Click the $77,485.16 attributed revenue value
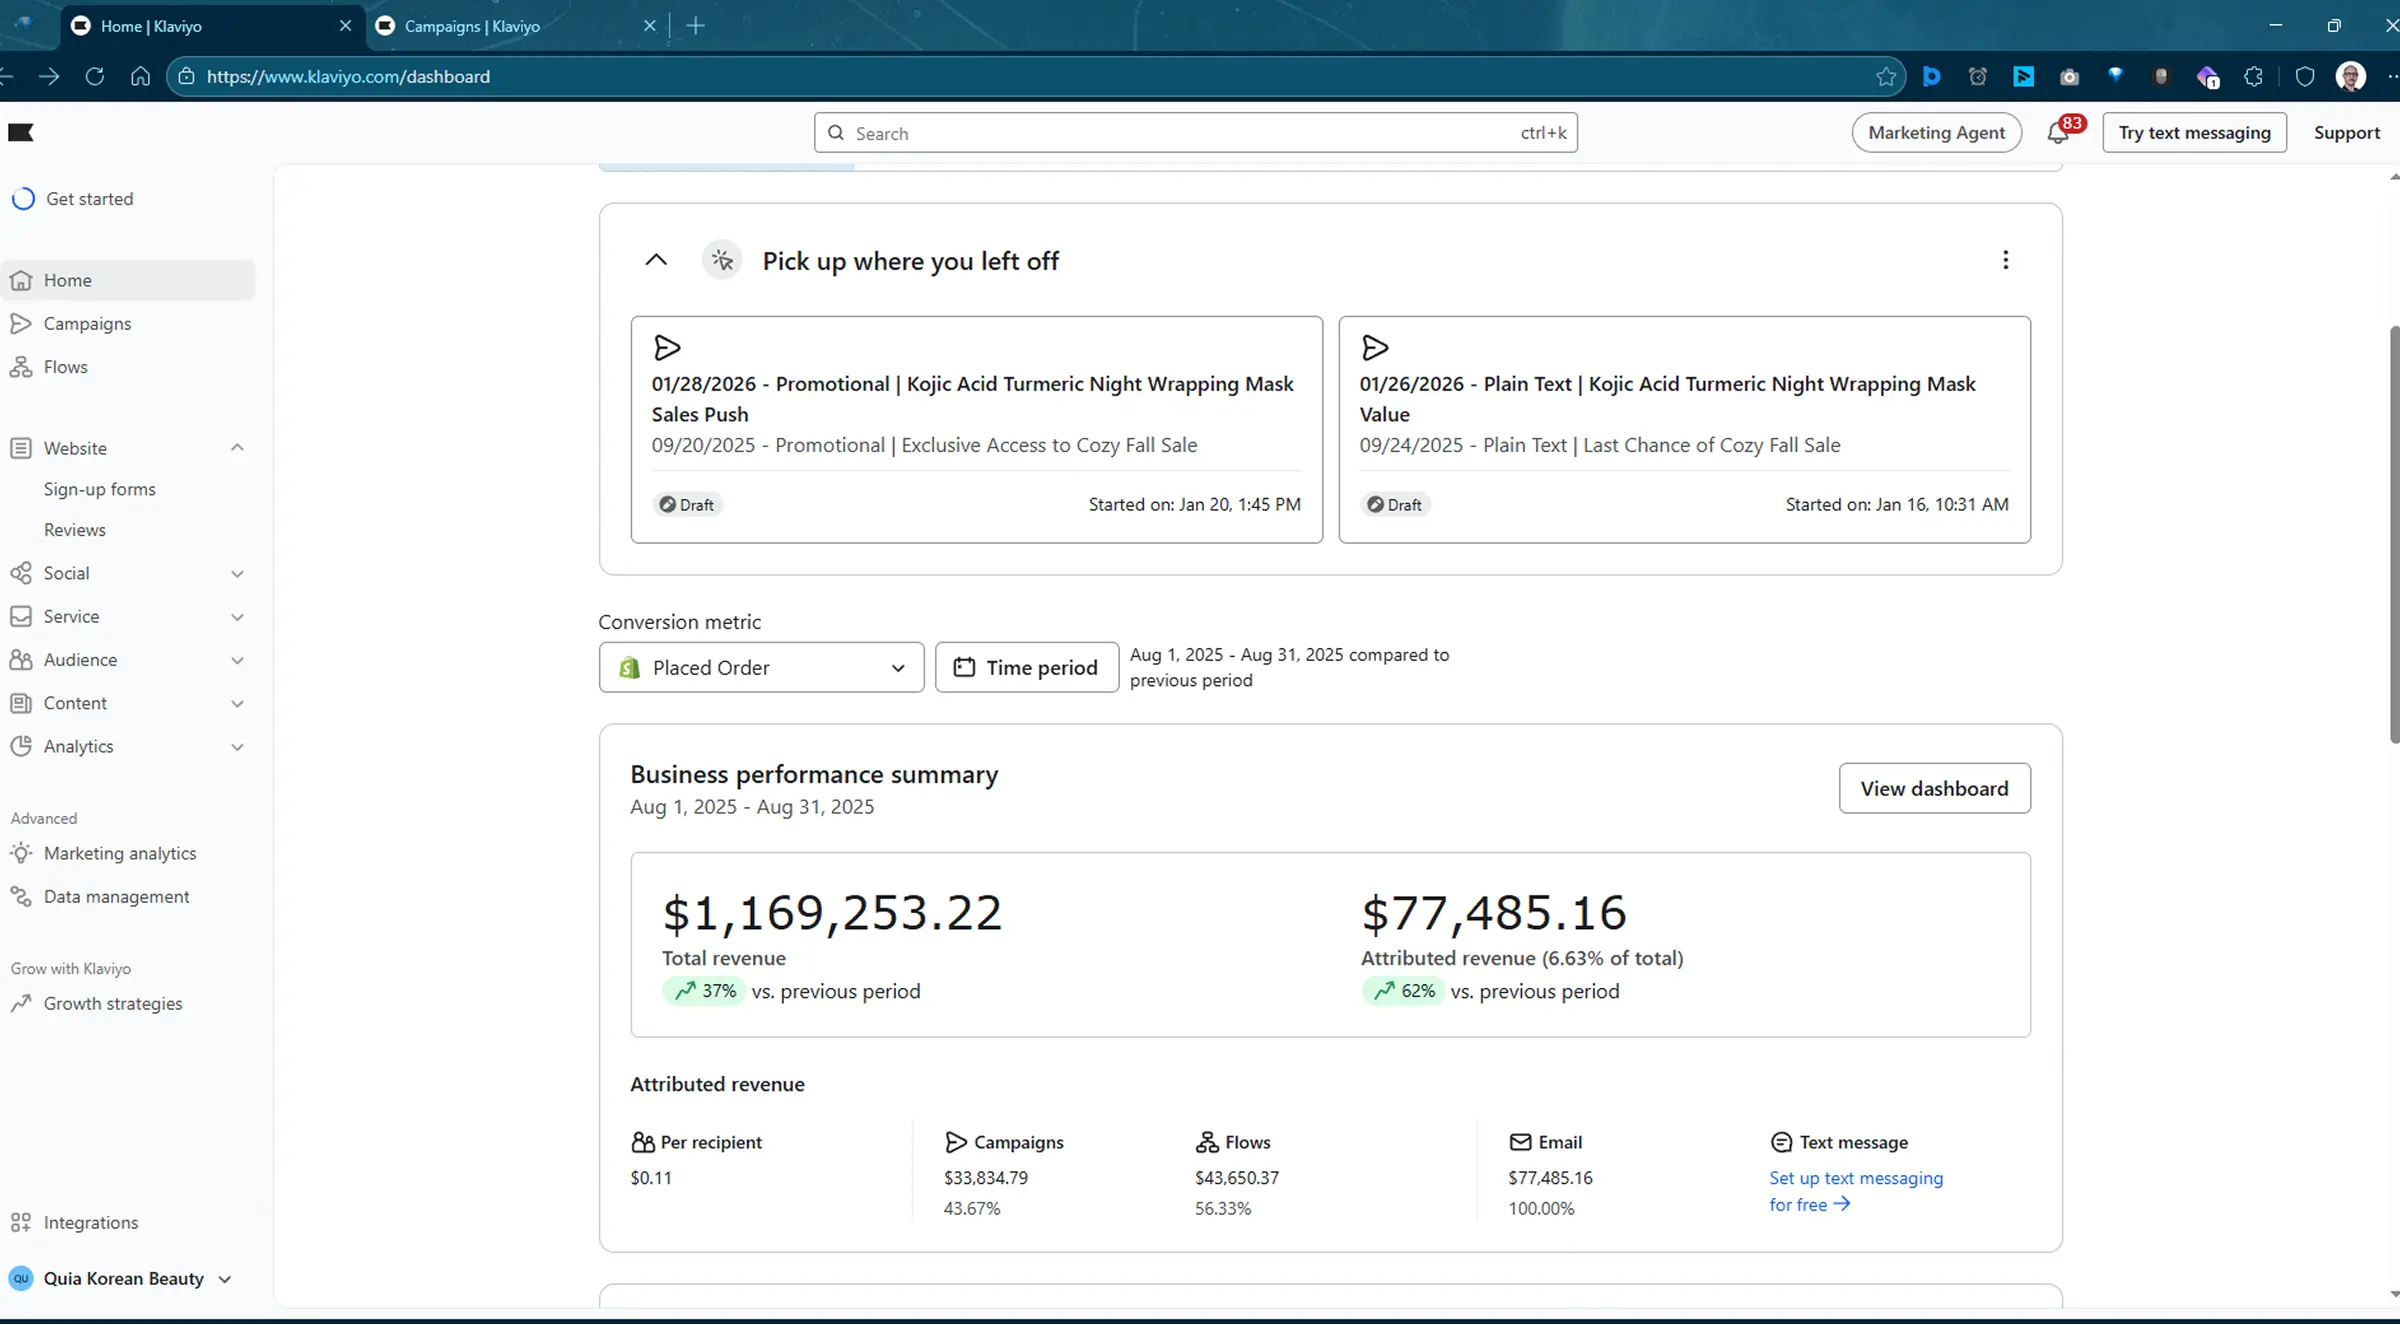This screenshot has height=1325, width=2400. (x=1494, y=913)
